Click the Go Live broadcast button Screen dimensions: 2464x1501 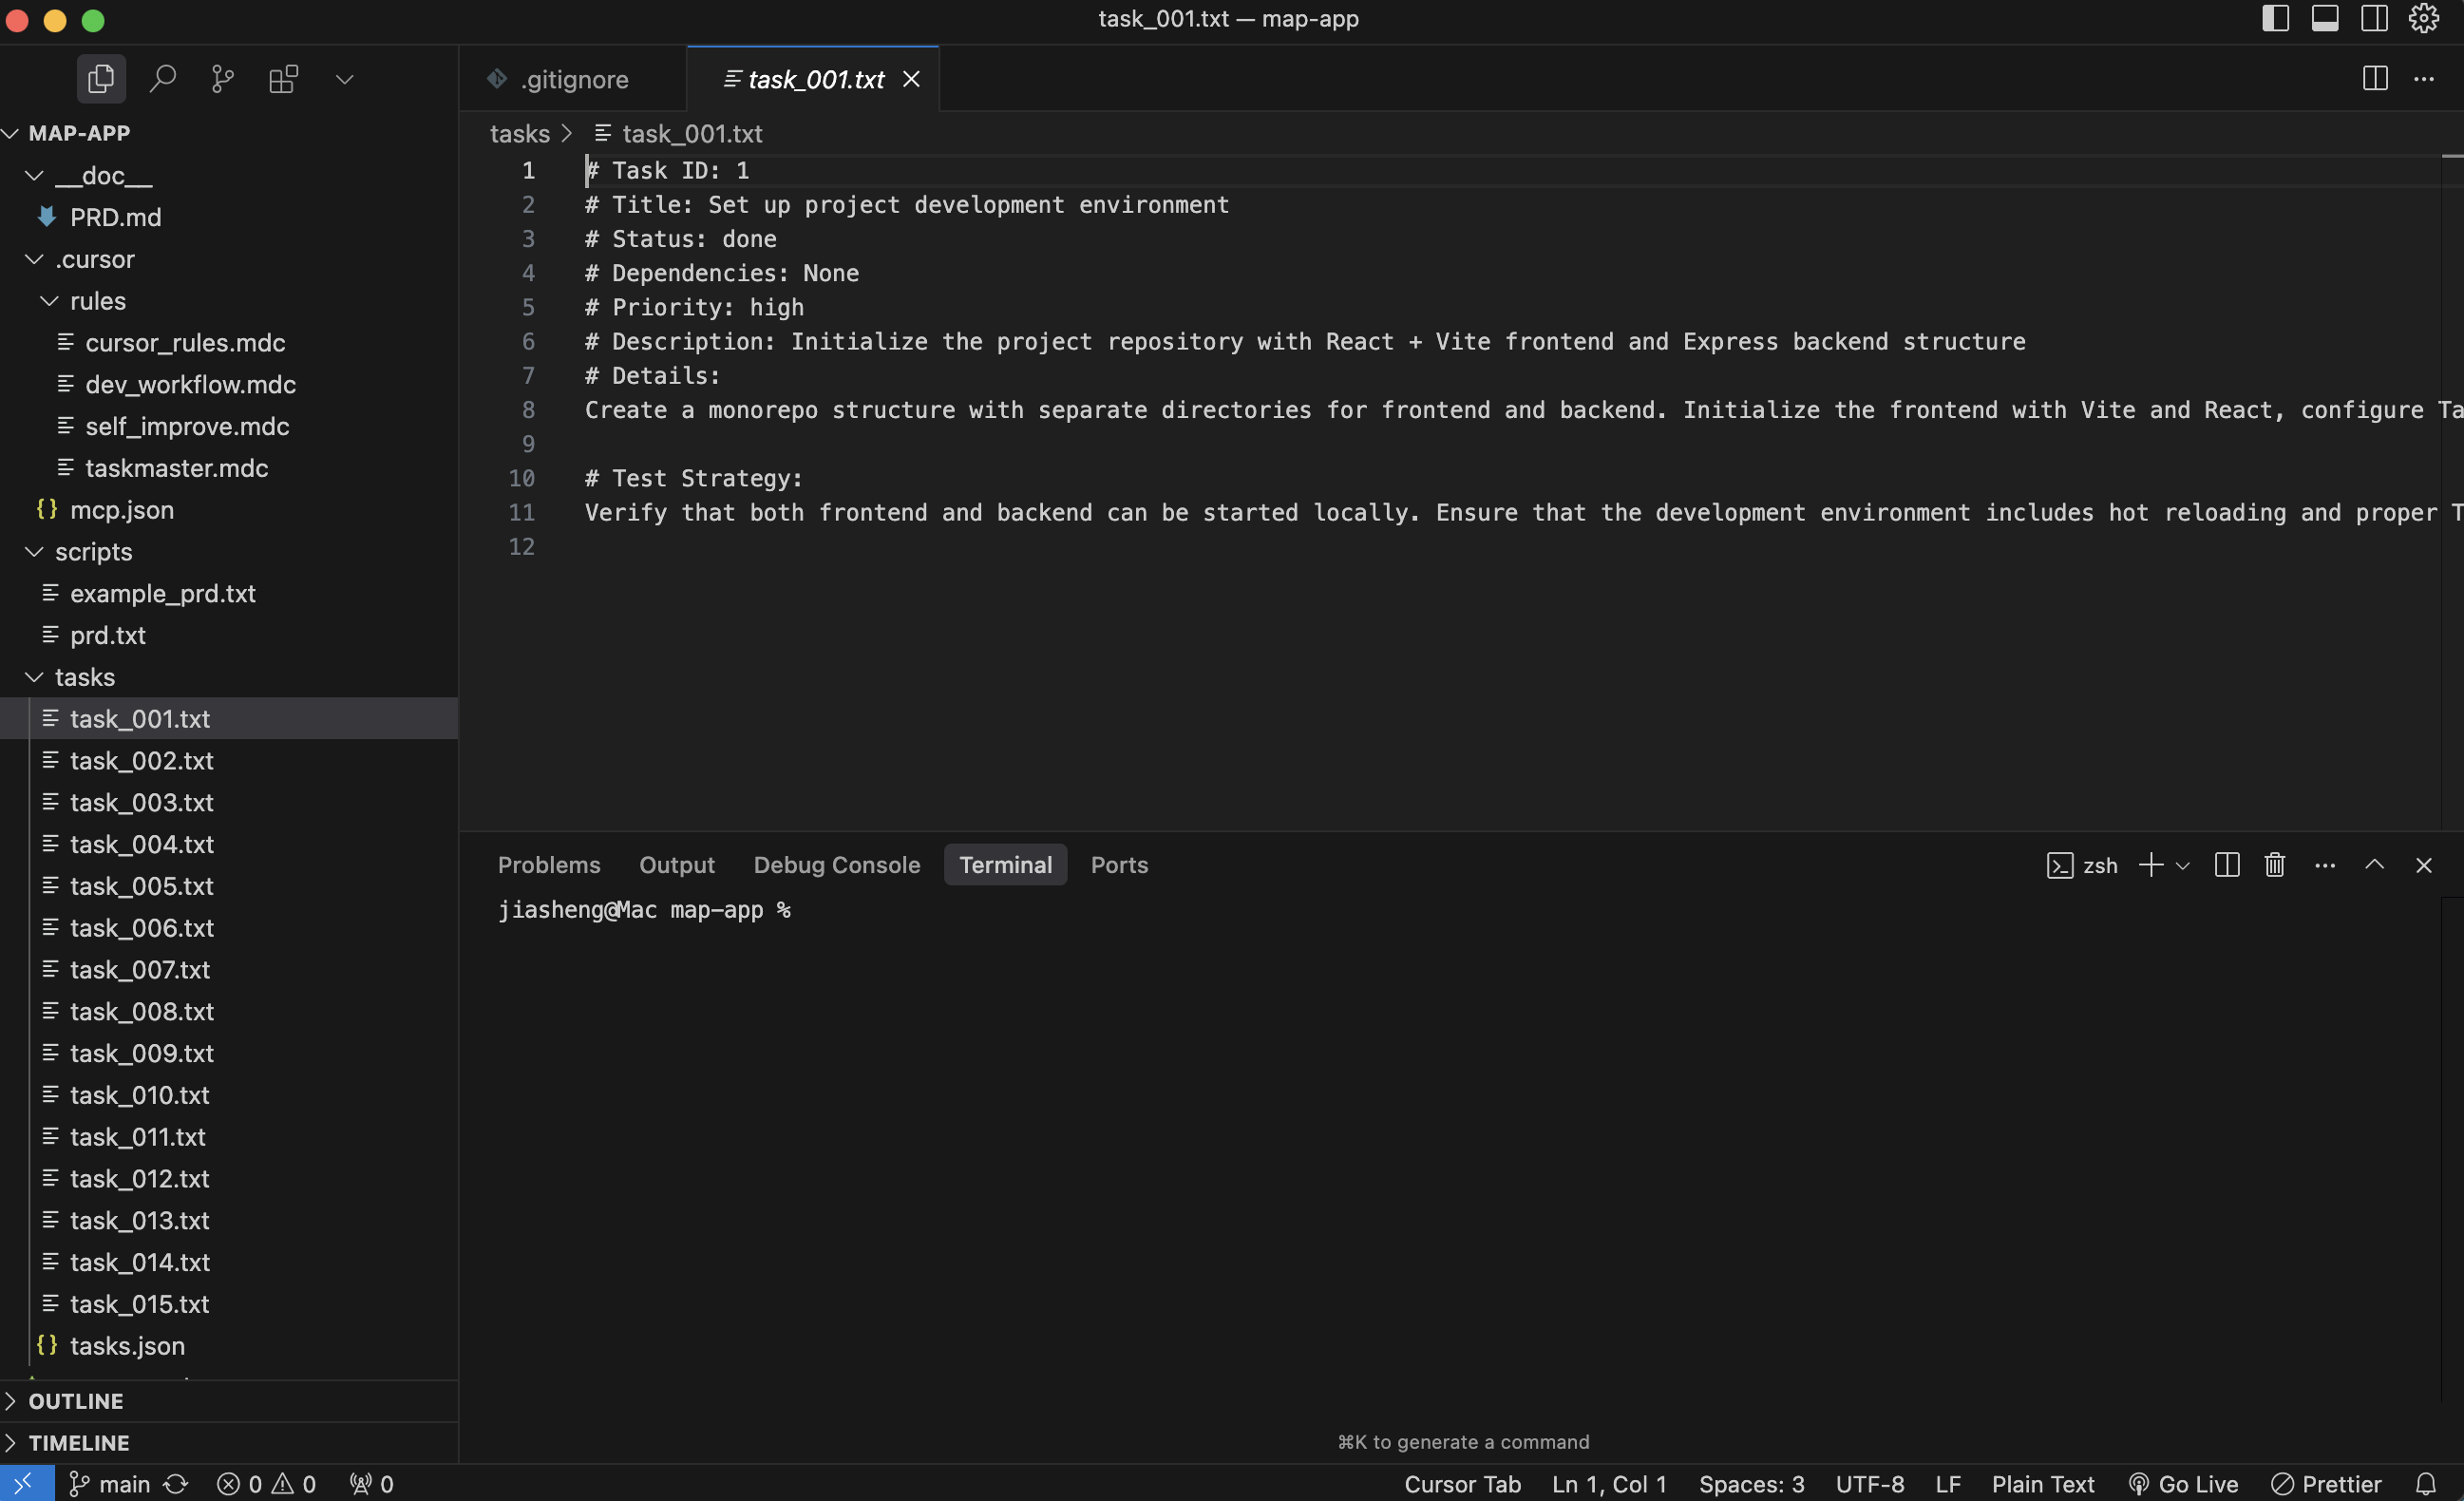point(2184,1484)
